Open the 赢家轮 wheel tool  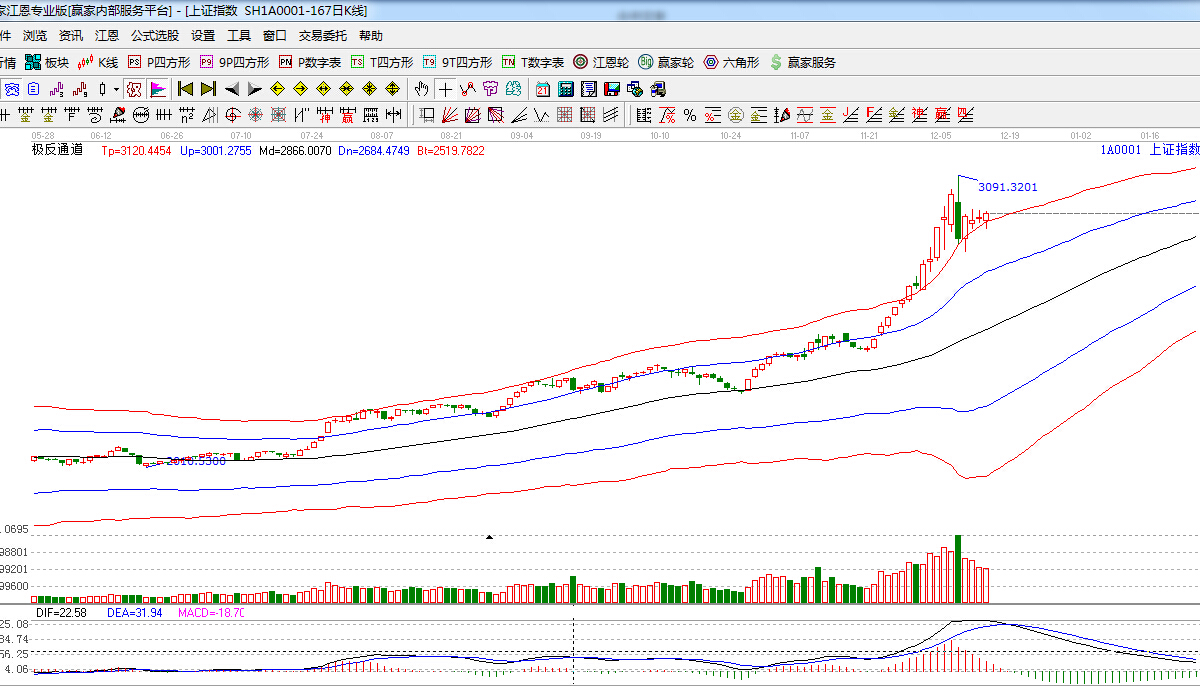(x=666, y=62)
